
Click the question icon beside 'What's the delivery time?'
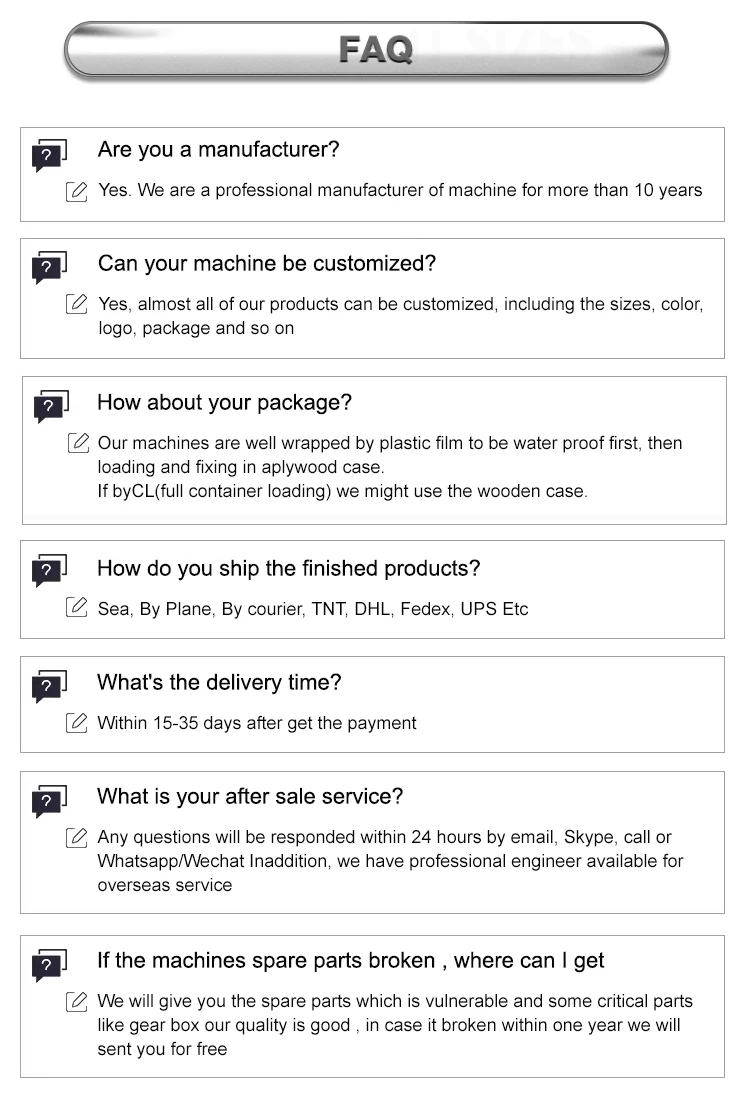49,686
